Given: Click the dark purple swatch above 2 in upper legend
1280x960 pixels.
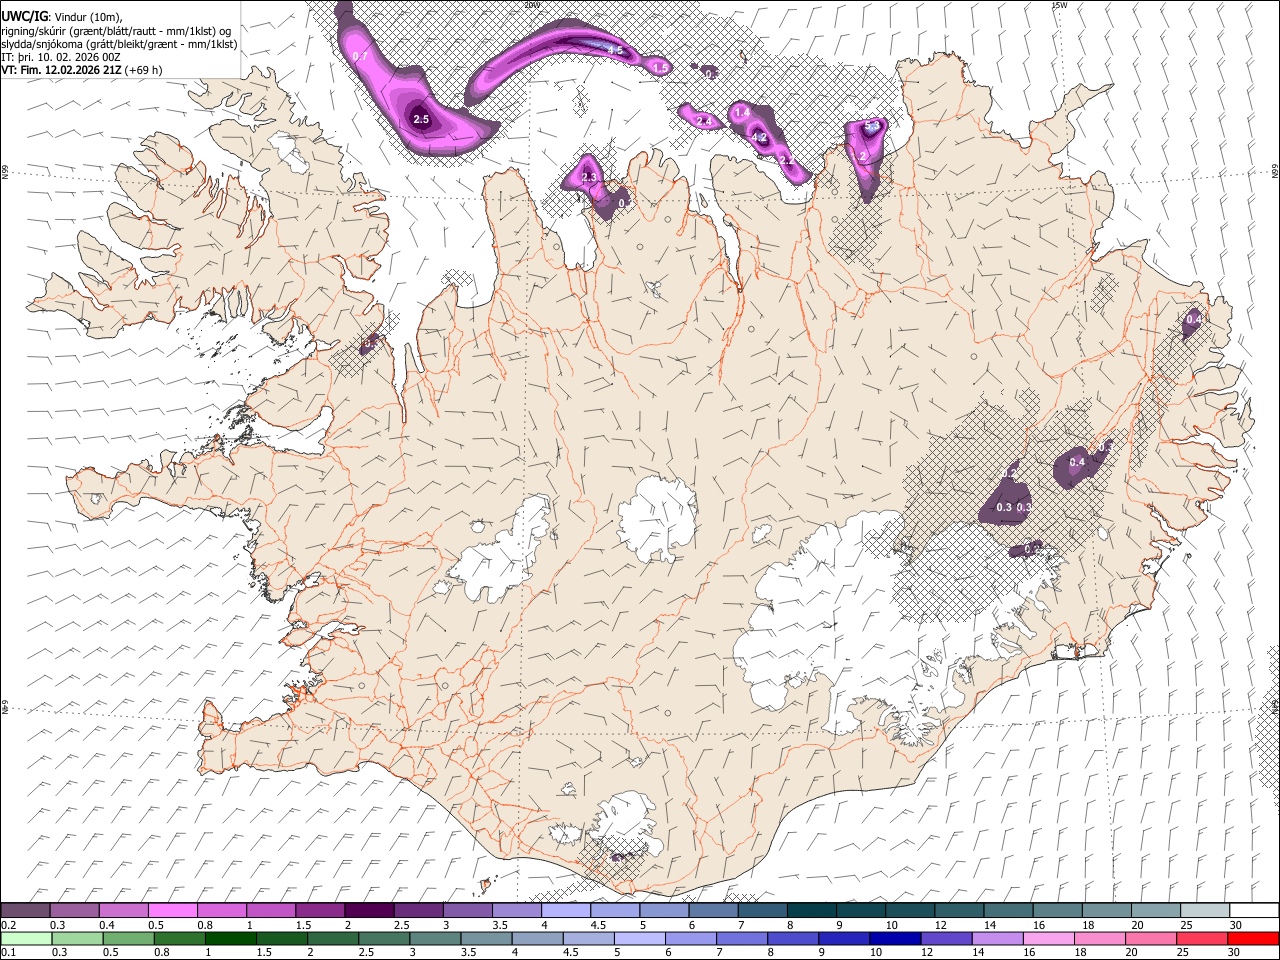Looking at the screenshot, I should tap(369, 910).
